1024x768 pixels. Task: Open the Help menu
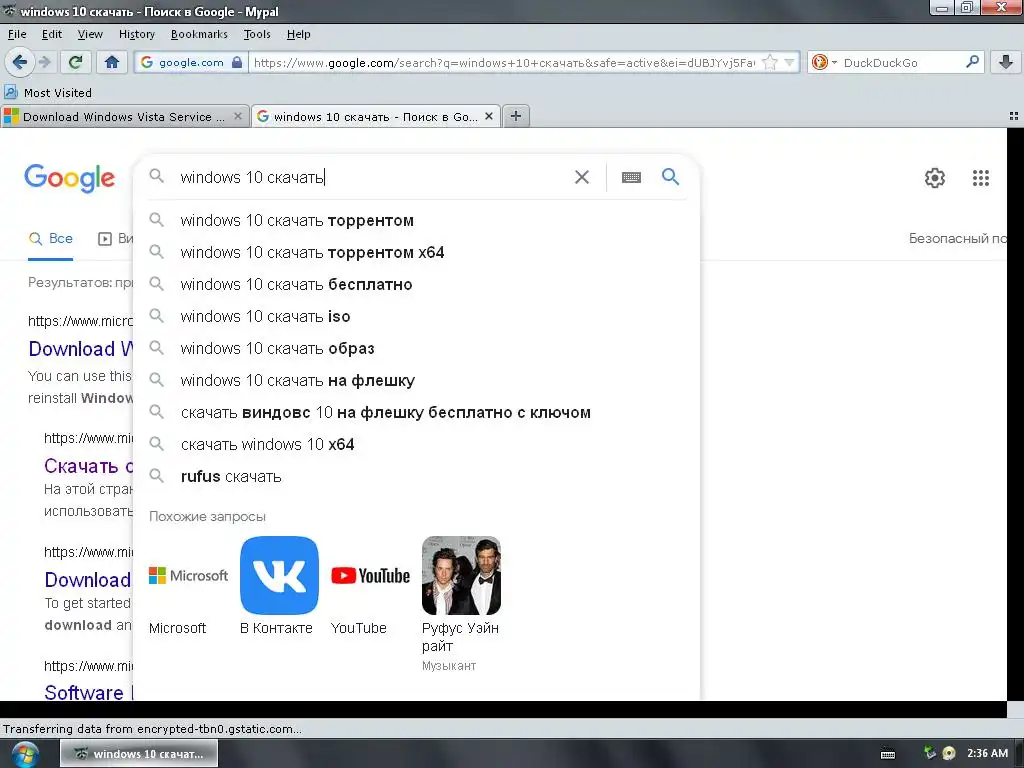tap(298, 34)
